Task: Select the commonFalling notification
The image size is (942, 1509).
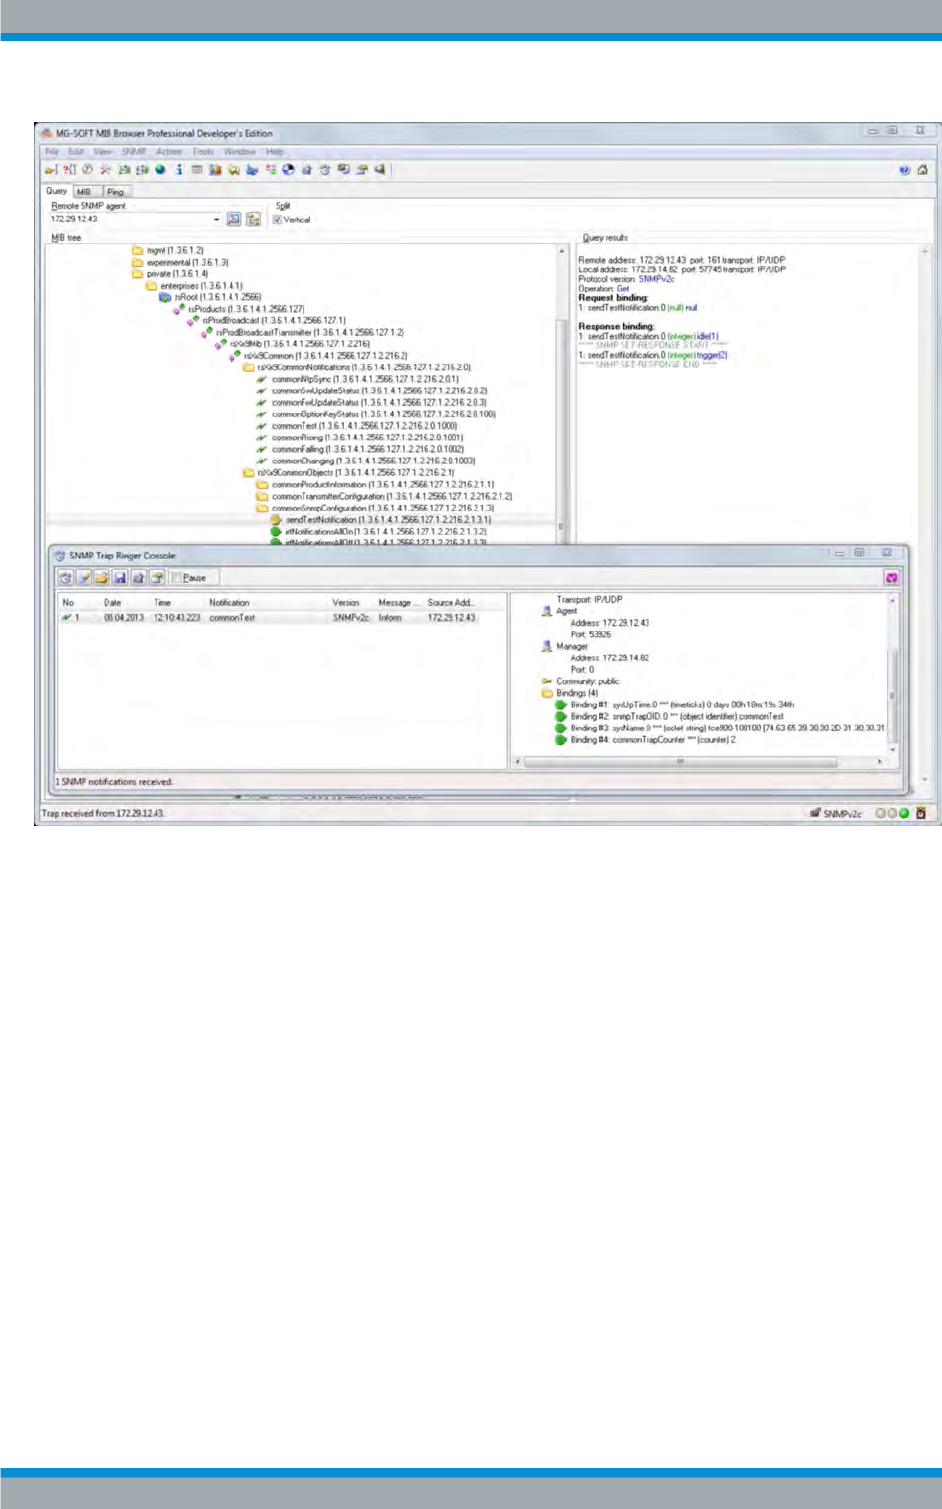Action: (360, 450)
